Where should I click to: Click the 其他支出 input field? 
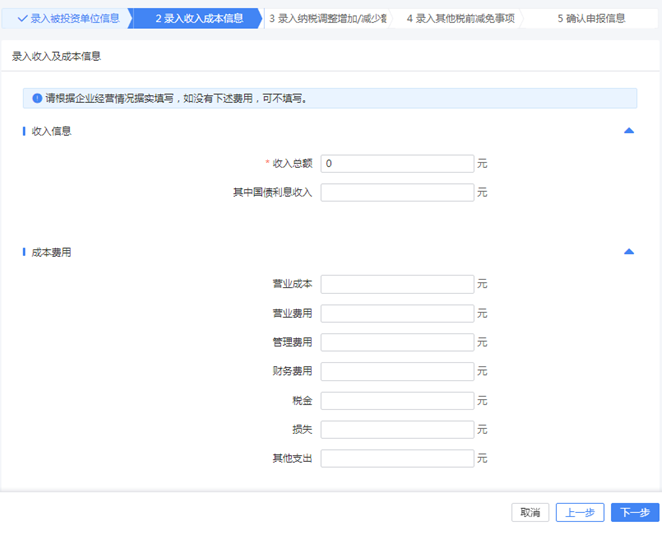click(397, 459)
